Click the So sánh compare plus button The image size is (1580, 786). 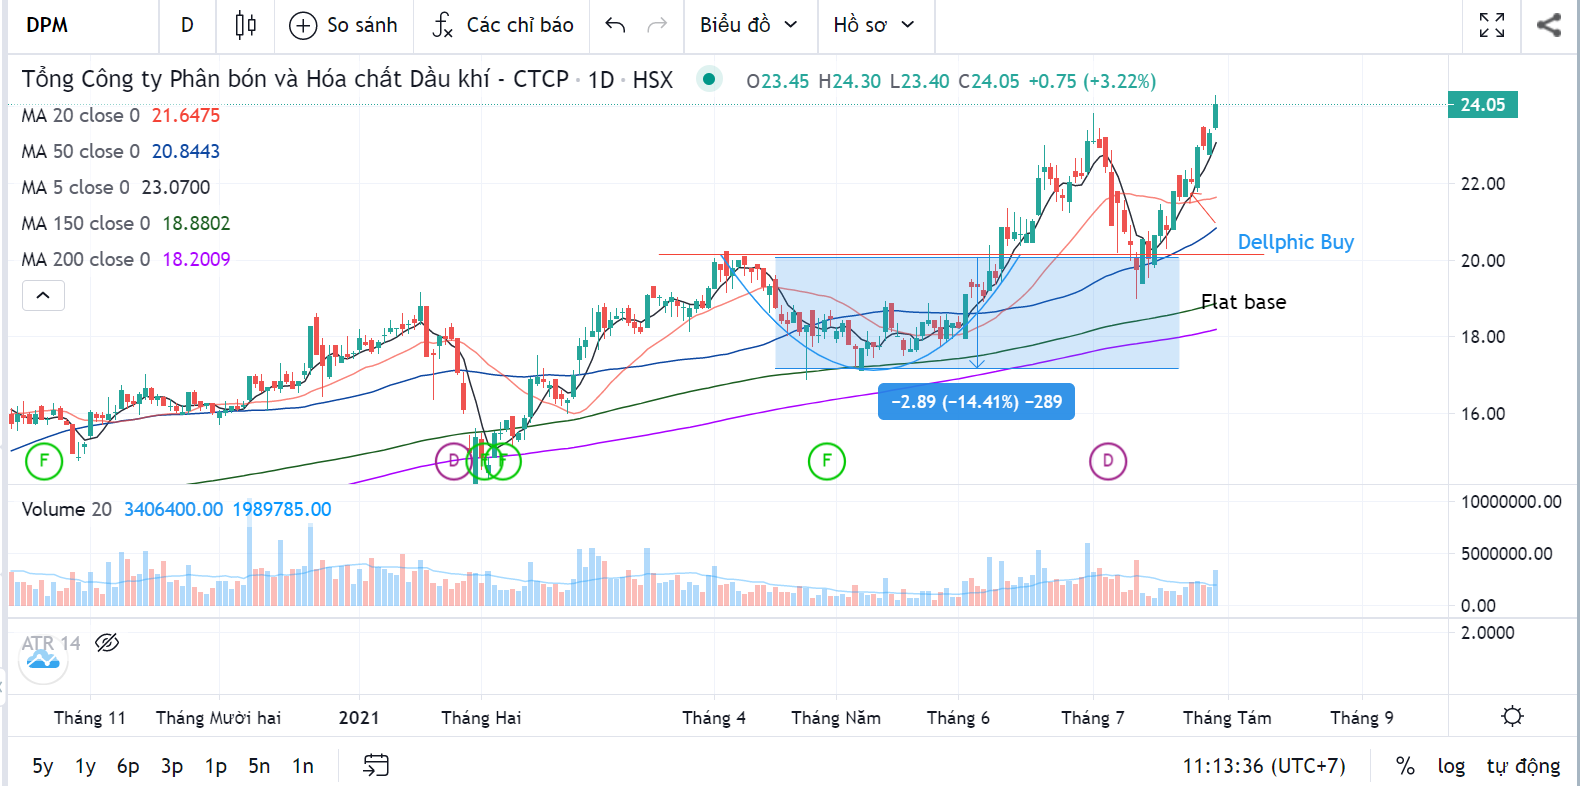[x=344, y=25]
